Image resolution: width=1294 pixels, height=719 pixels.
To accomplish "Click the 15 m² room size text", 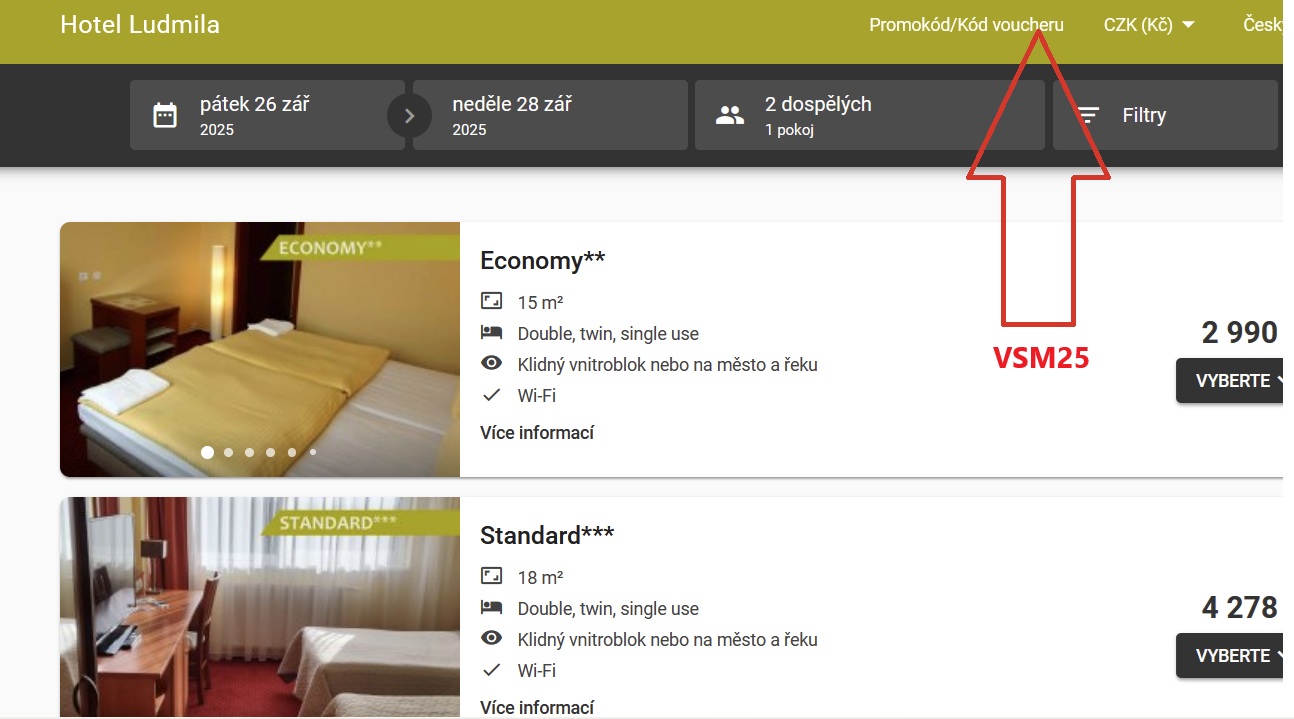I will 541,302.
